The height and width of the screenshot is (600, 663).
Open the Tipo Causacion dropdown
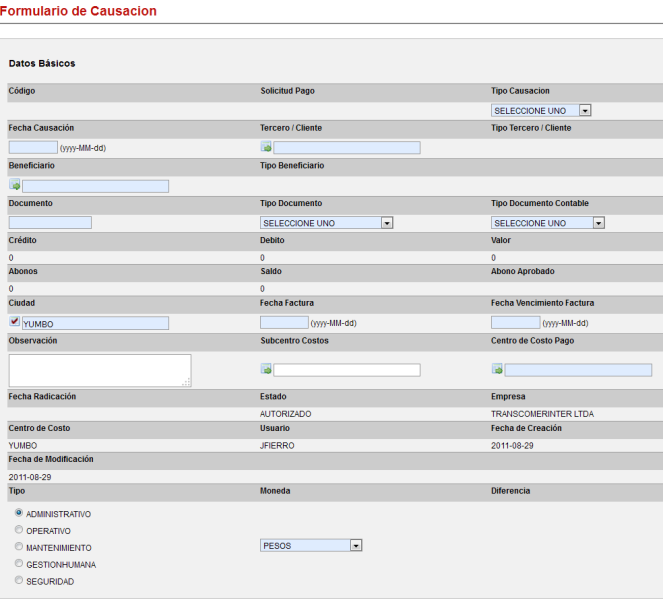(x=541, y=111)
